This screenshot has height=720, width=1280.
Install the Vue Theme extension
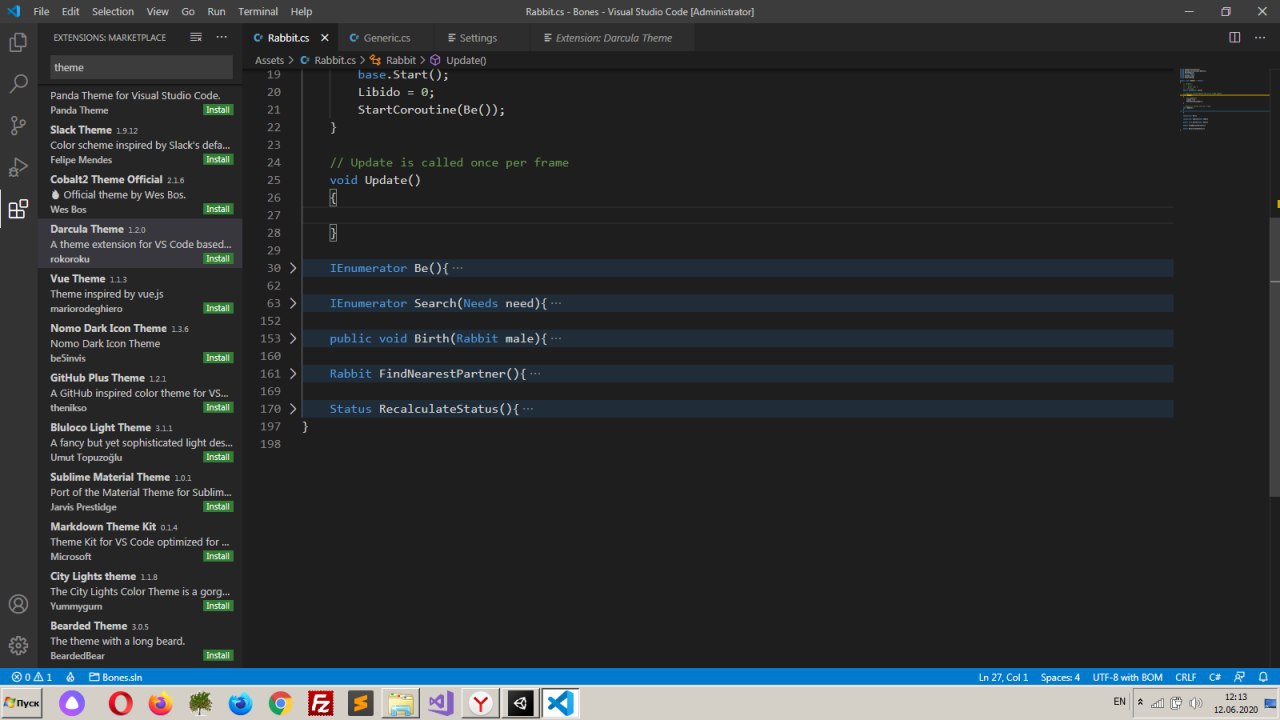(x=218, y=308)
